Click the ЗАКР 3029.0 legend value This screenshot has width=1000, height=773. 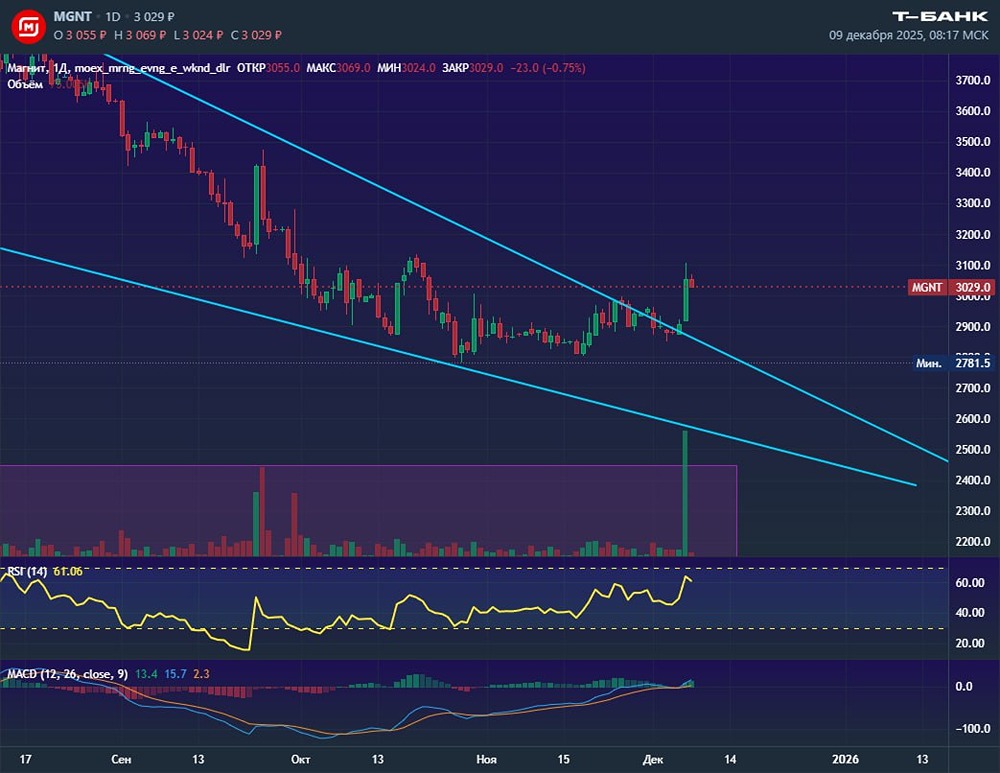point(473,68)
